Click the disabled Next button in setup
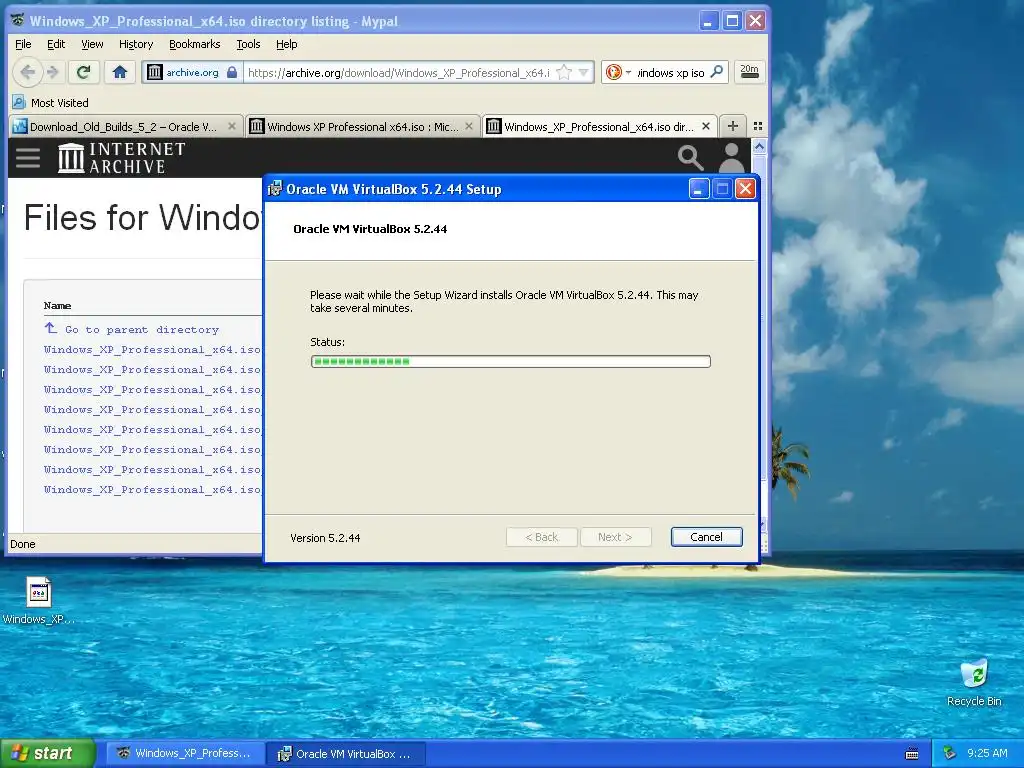The width and height of the screenshot is (1024, 768). [x=615, y=537]
